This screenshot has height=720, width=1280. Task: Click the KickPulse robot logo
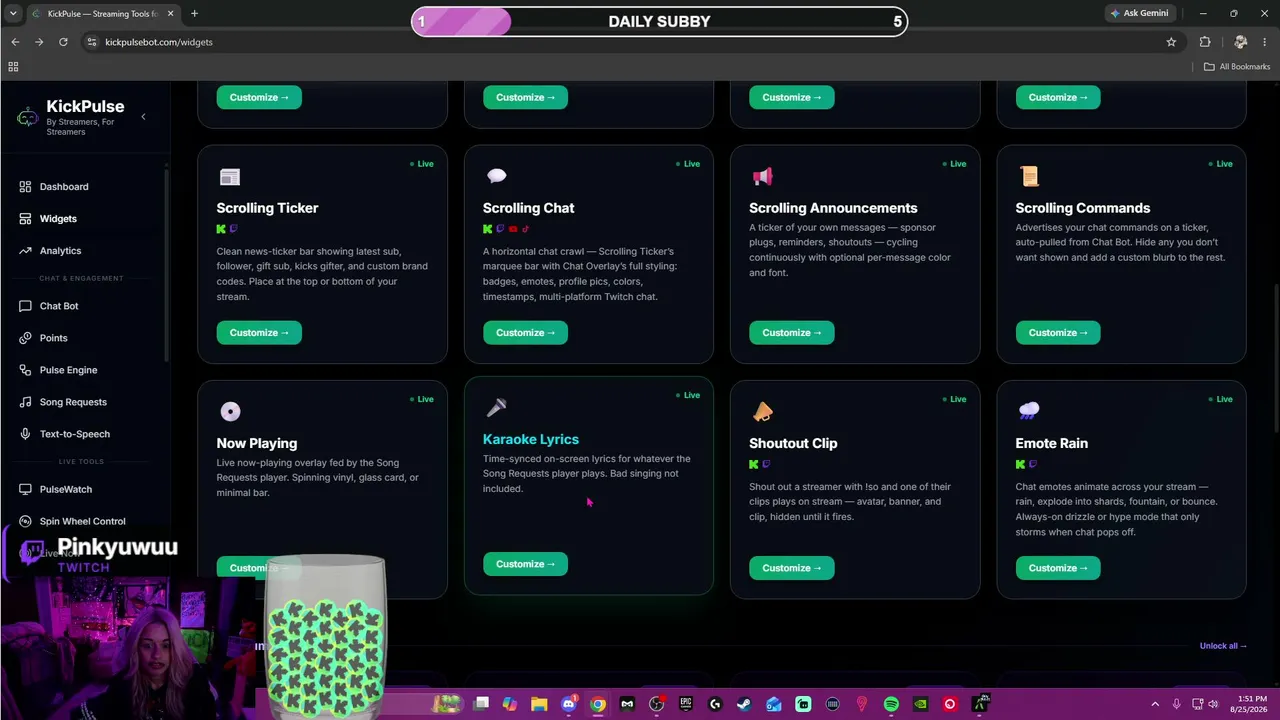[28, 117]
